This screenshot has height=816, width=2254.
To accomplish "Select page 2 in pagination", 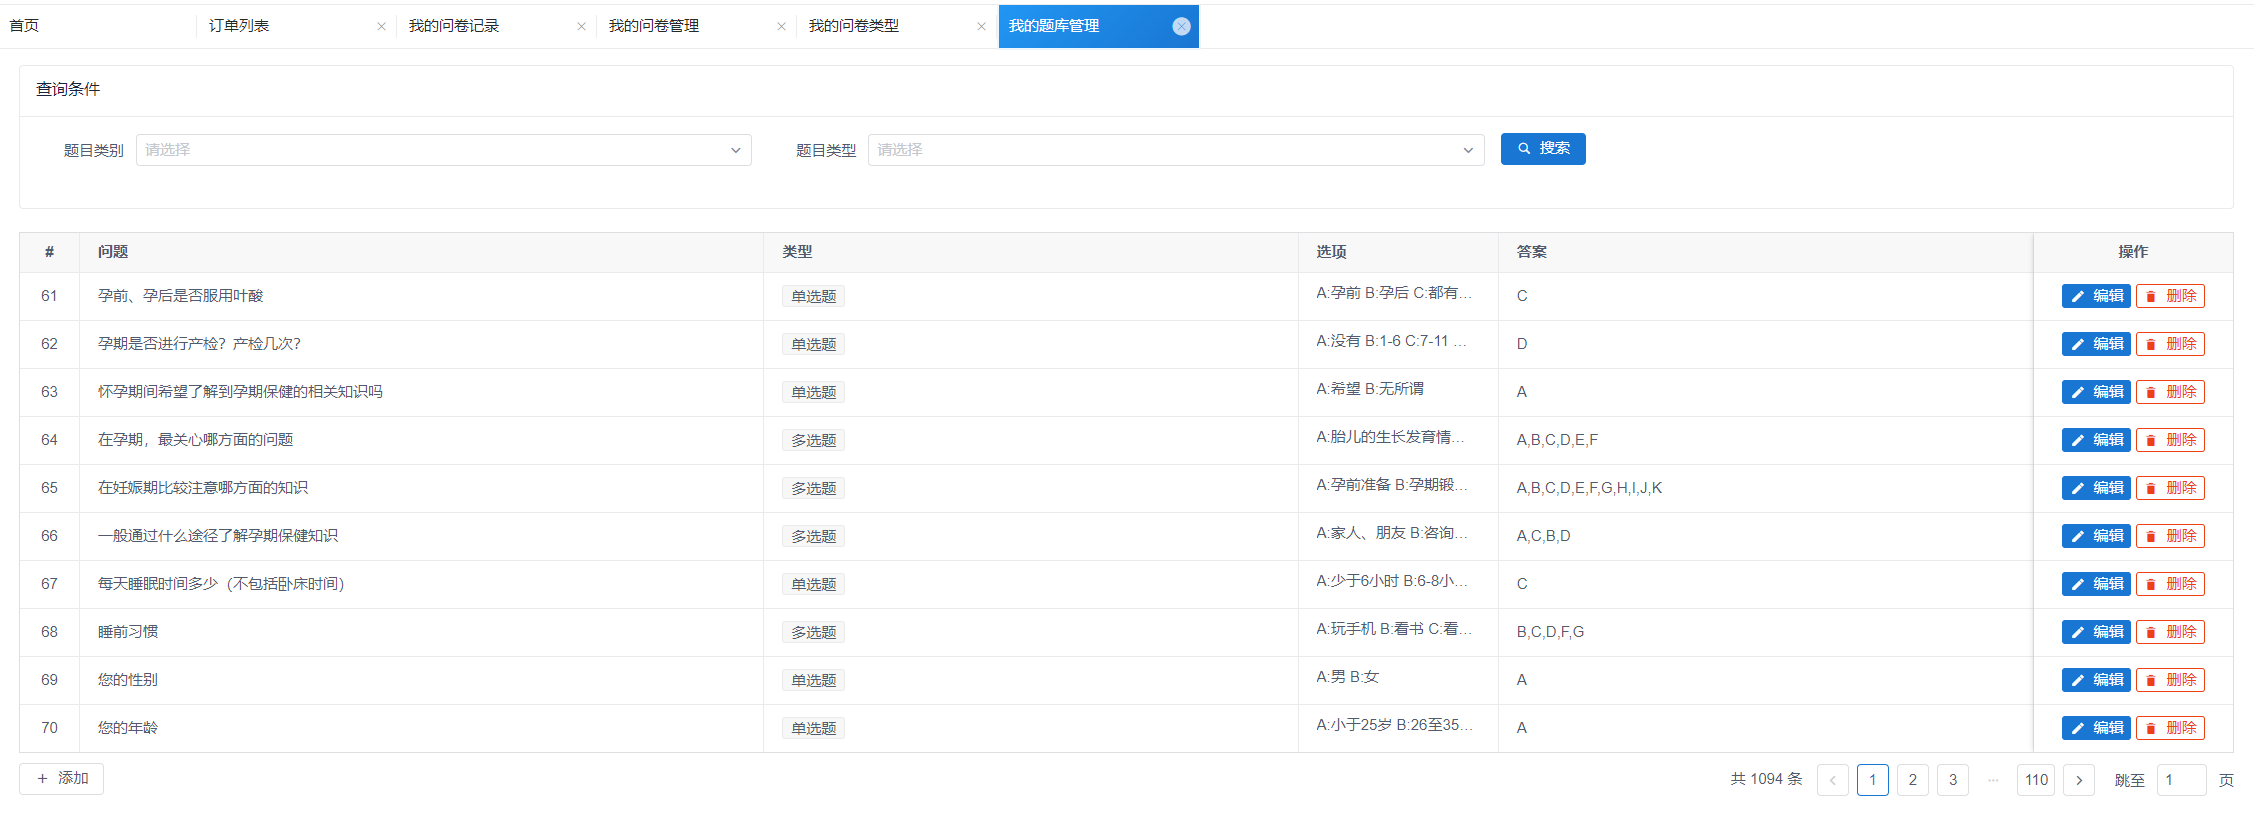I will point(1913,780).
